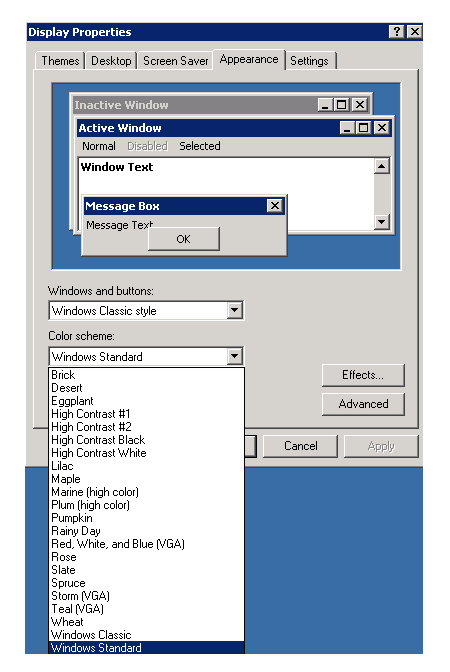Image resolution: width=450 pixels, height=672 pixels.
Task: Click Inactive Window preview minimize icon
Action: tap(325, 105)
